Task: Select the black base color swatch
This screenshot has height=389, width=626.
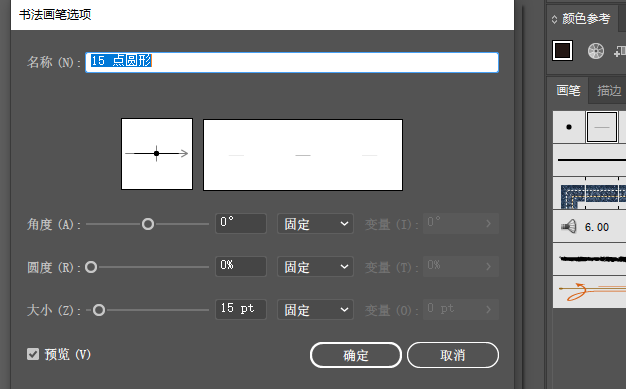Action: 562,50
